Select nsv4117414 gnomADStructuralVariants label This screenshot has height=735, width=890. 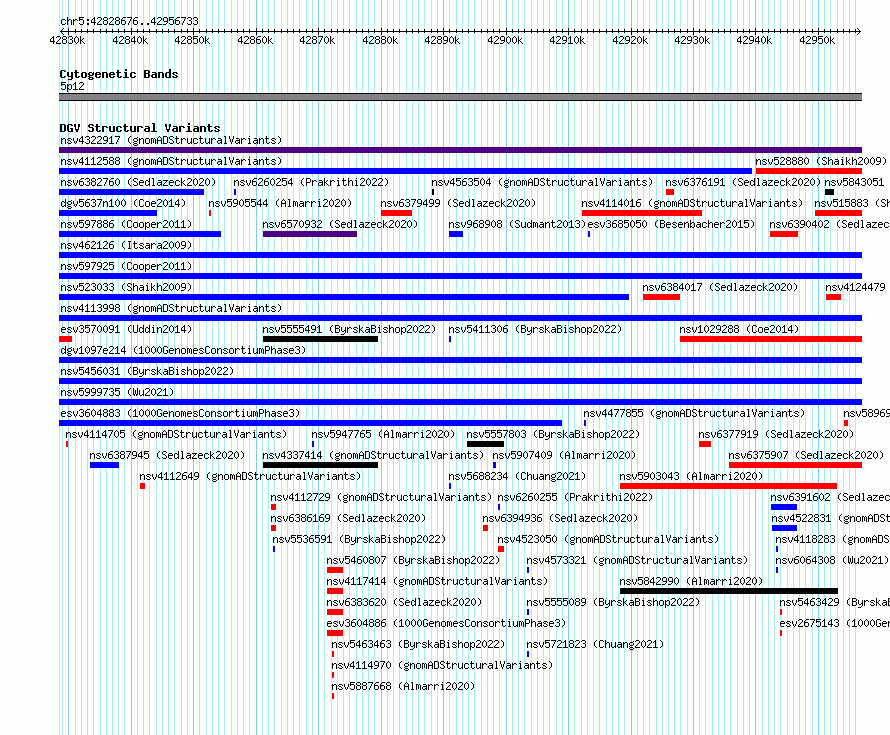point(437,581)
